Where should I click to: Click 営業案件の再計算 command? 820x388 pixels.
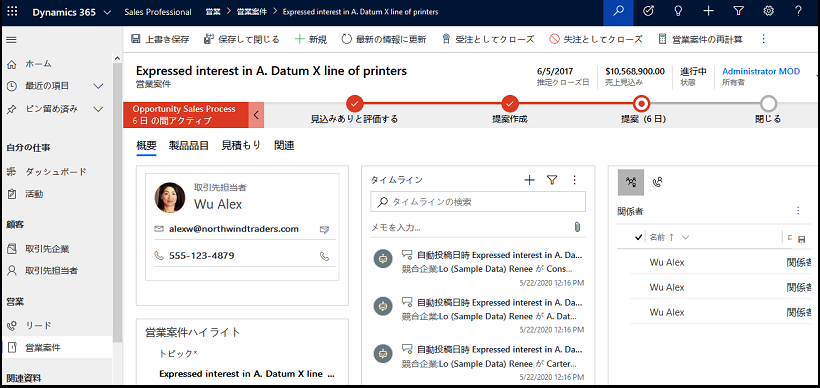tap(700, 39)
